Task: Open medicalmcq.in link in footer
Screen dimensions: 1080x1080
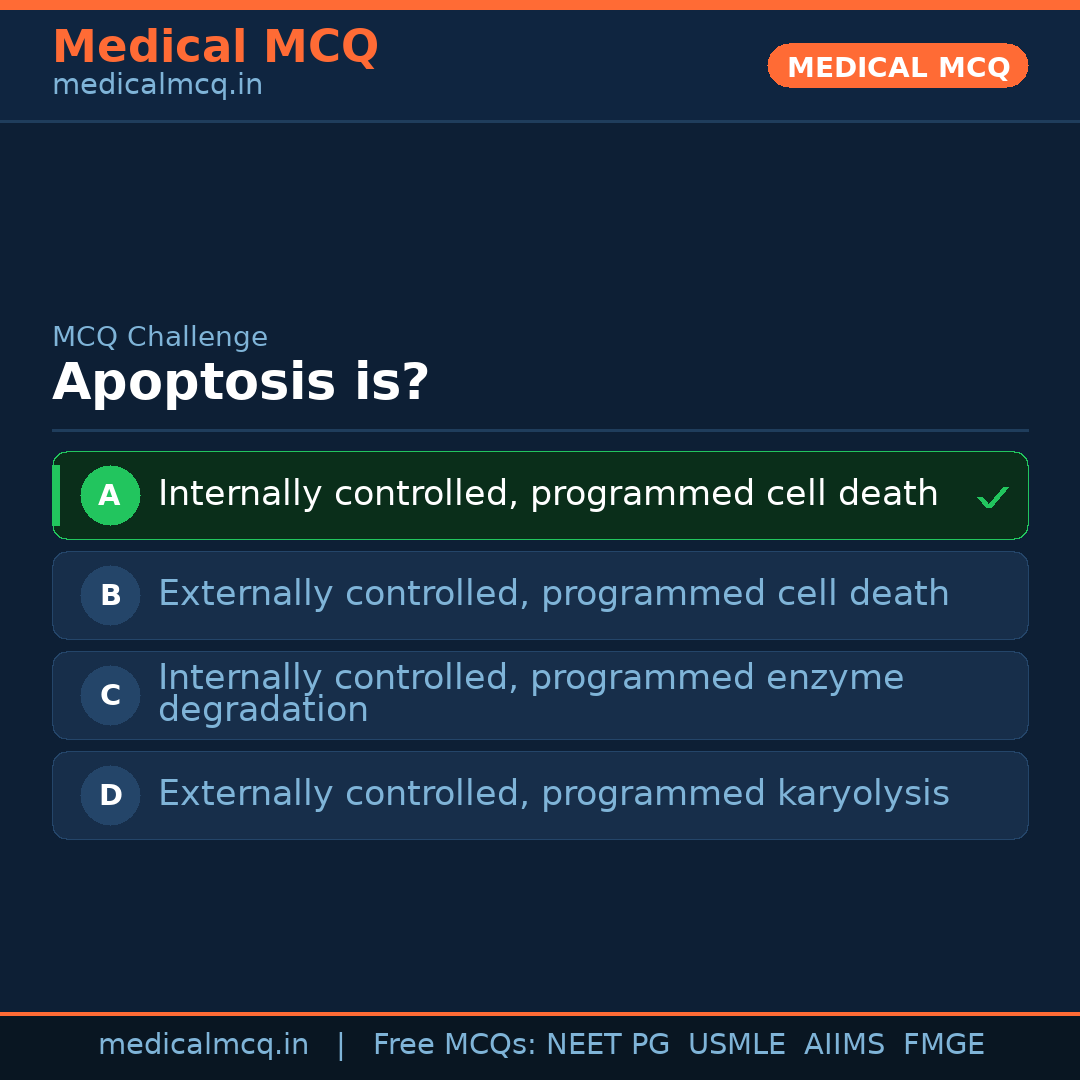Action: (203, 1045)
